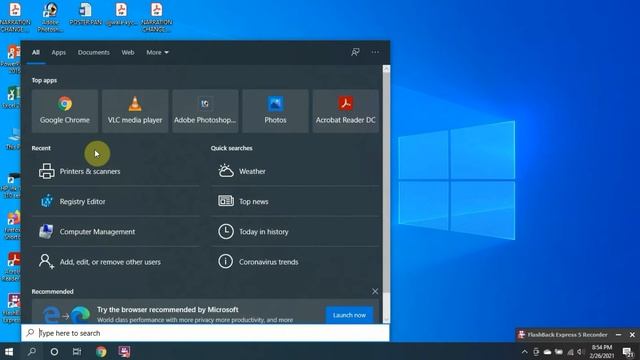Select the All search tab
The width and height of the screenshot is (640, 360).
[x=36, y=52]
